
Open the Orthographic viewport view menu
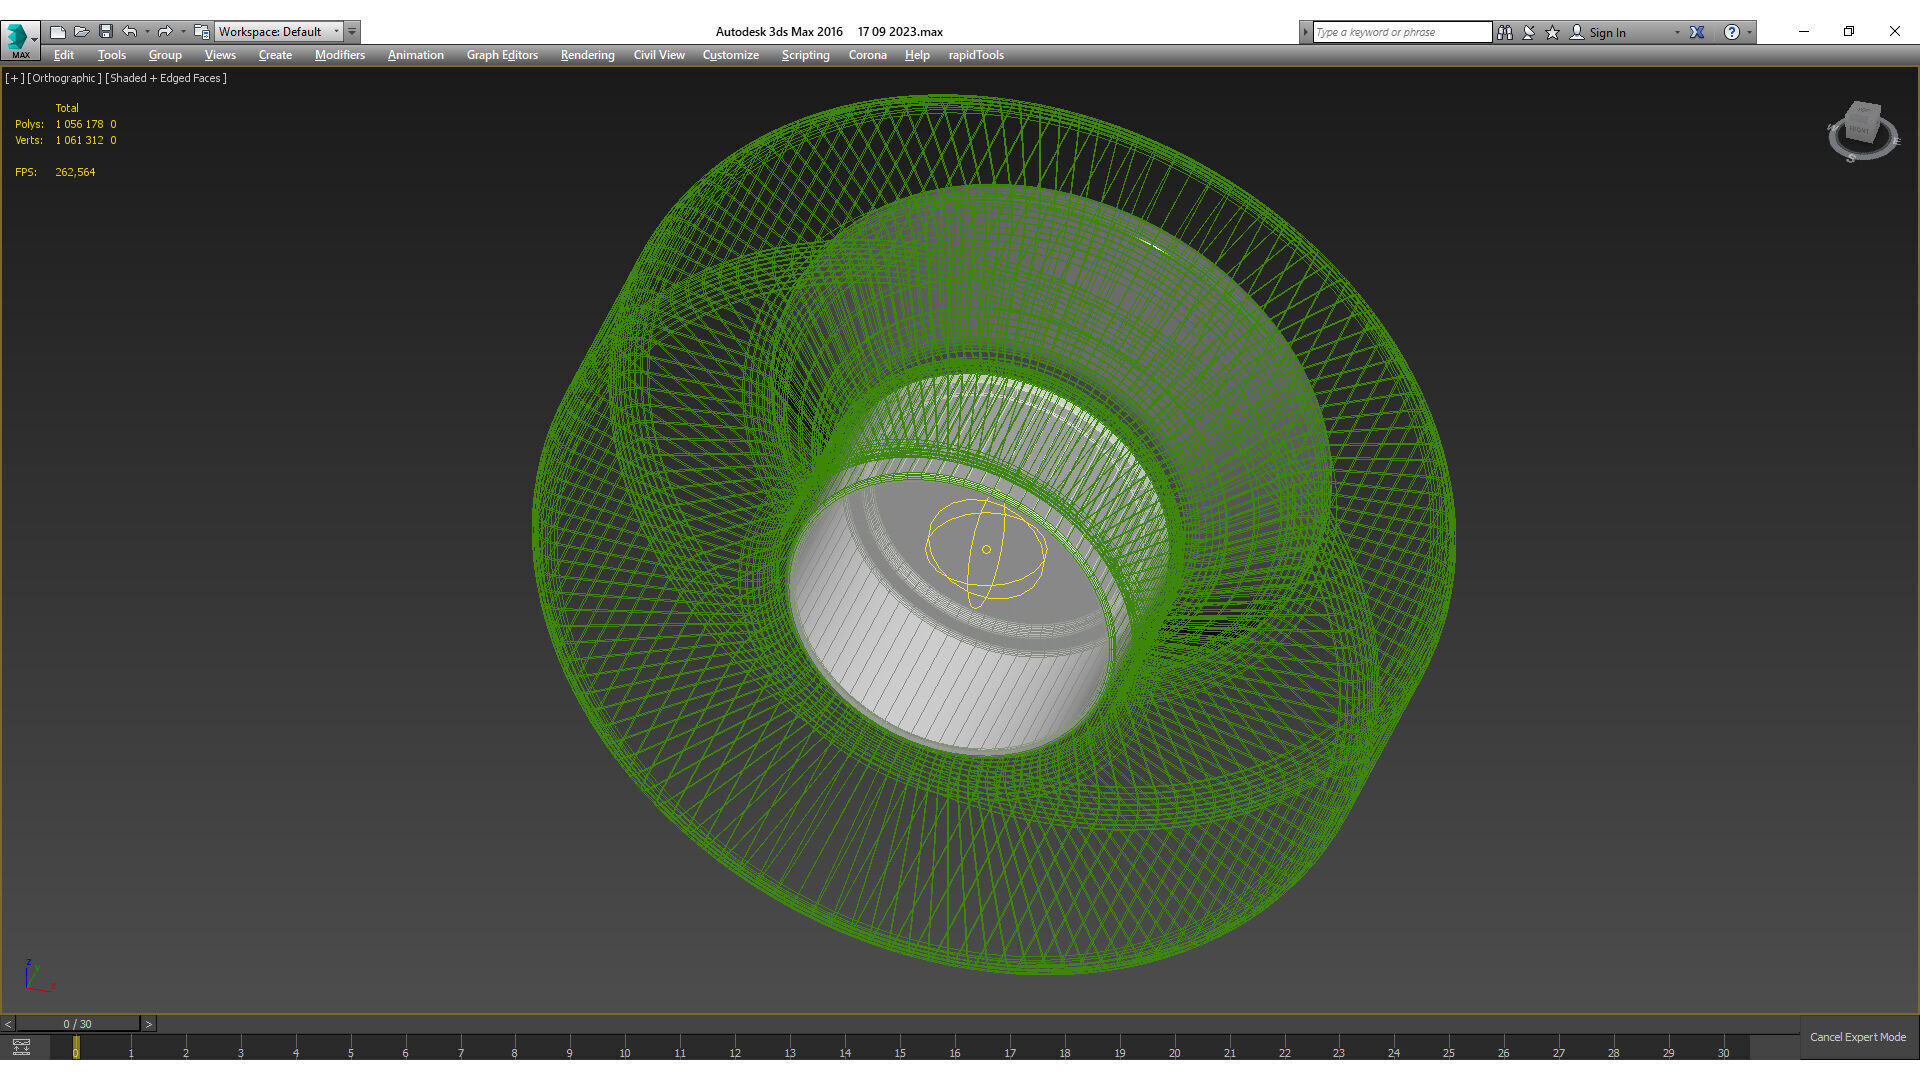pyautogui.click(x=64, y=78)
